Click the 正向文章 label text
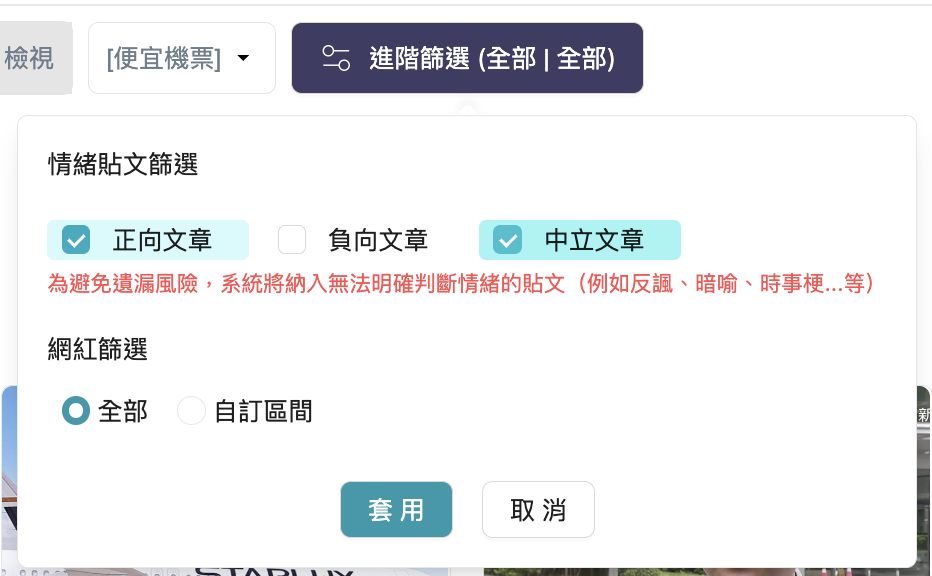This screenshot has width=932, height=576. 162,240
